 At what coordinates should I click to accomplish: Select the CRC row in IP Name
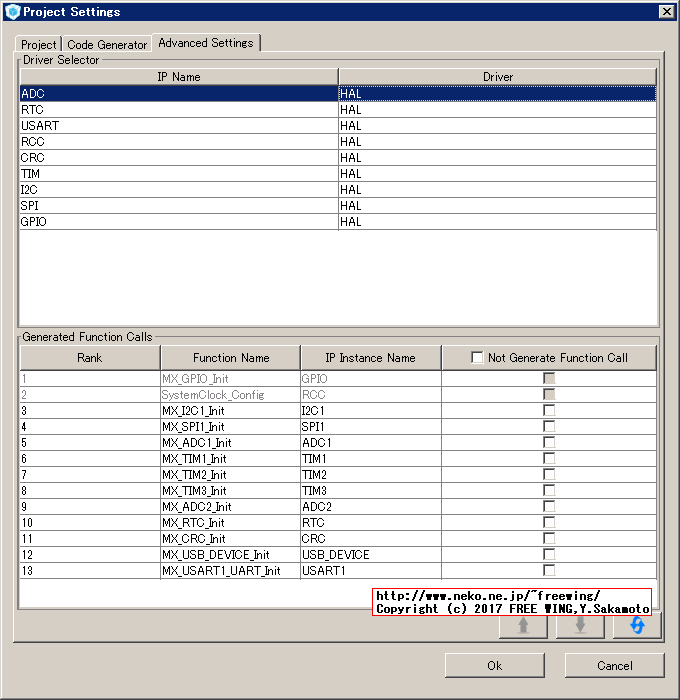click(x=179, y=158)
